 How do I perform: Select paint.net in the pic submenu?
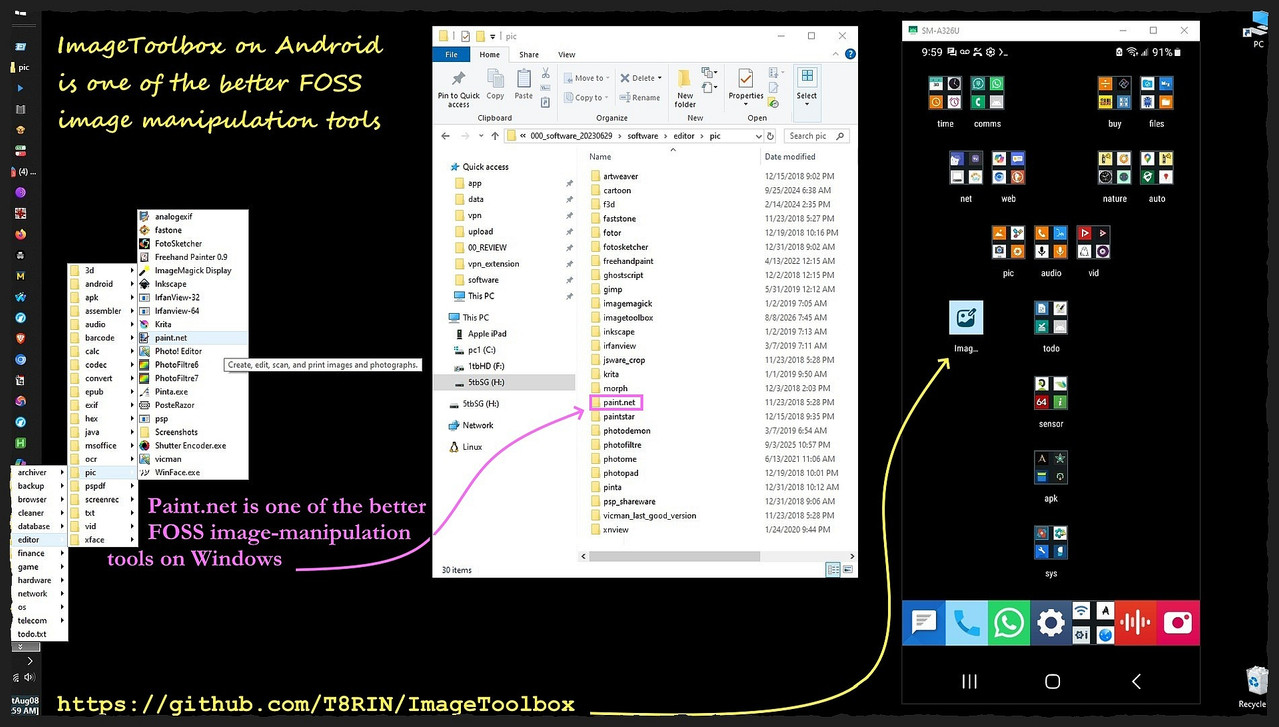193,338
